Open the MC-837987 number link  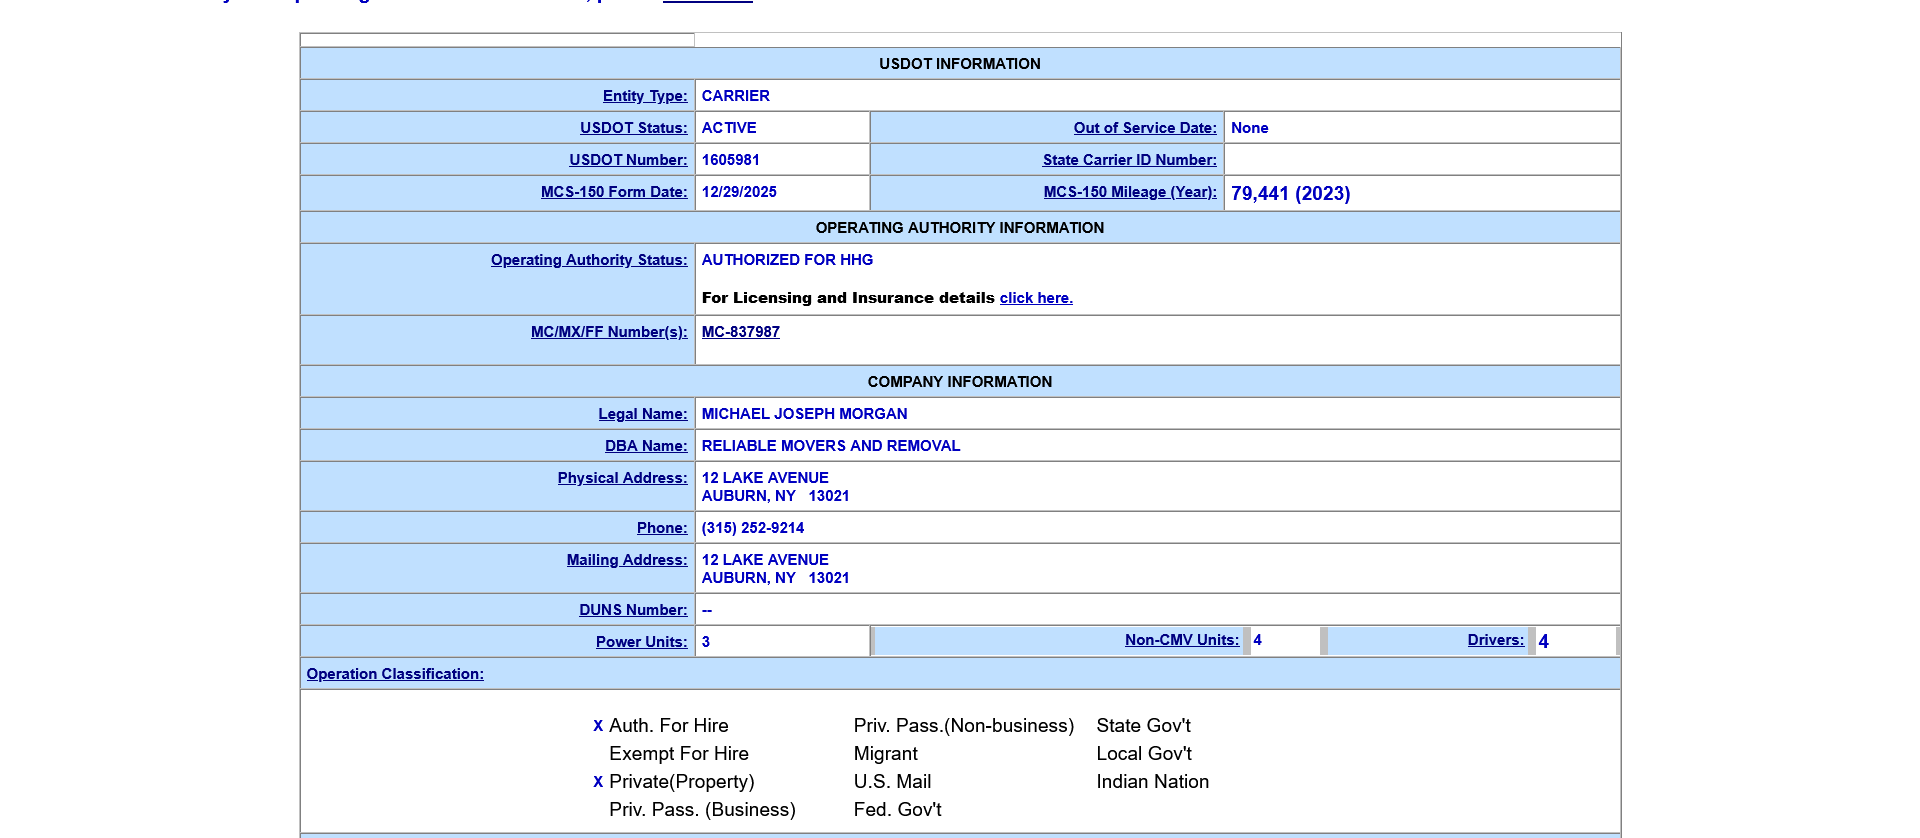(x=740, y=332)
